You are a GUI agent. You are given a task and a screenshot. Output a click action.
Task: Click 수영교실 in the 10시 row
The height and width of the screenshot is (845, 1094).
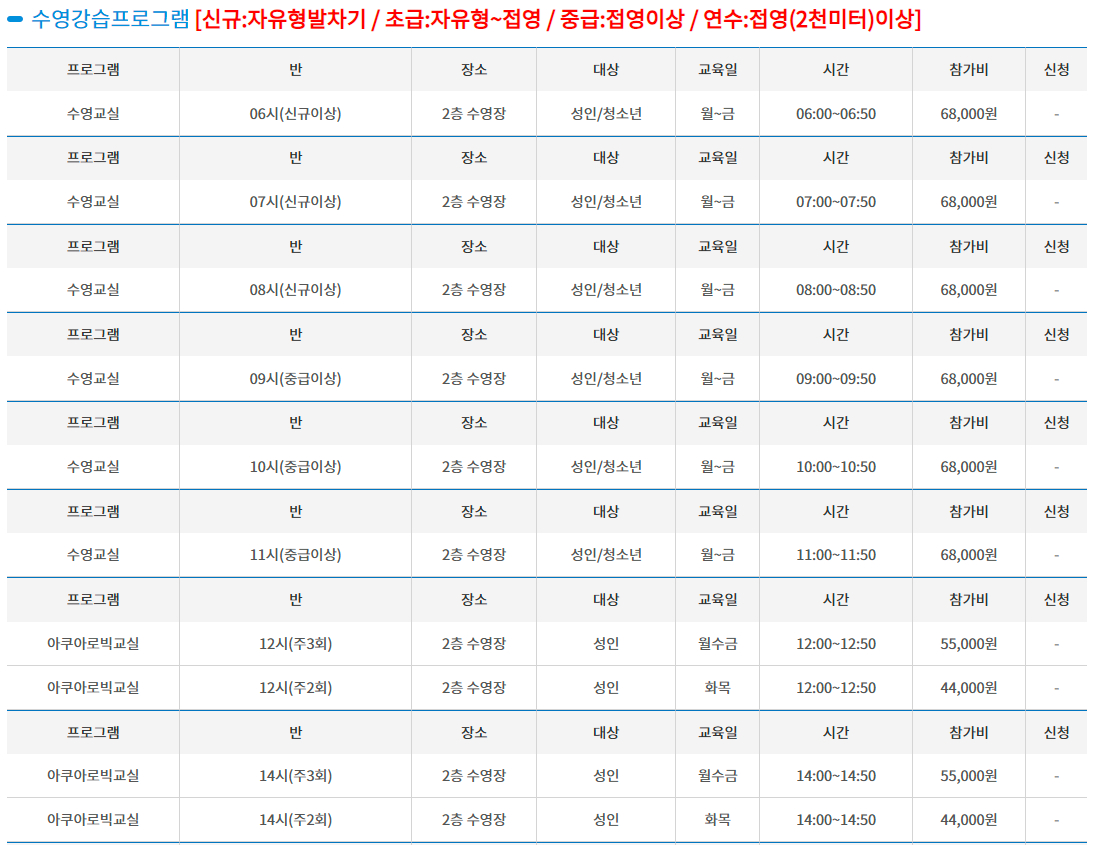pyautogui.click(x=93, y=467)
